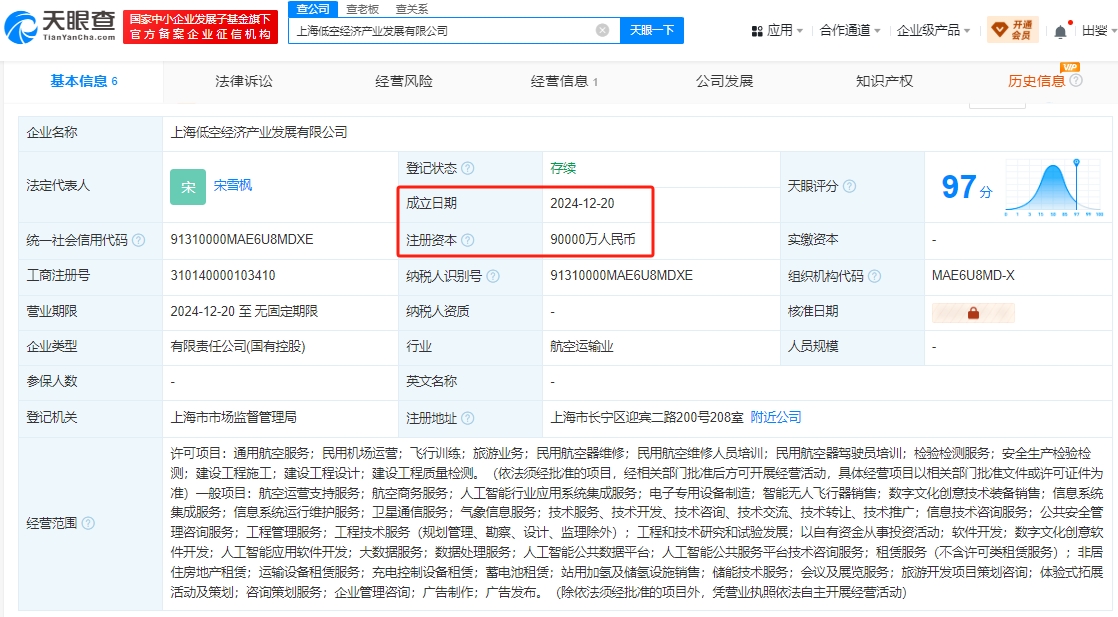
Task: Click the 经营范围 description paragraph
Action: [637, 523]
